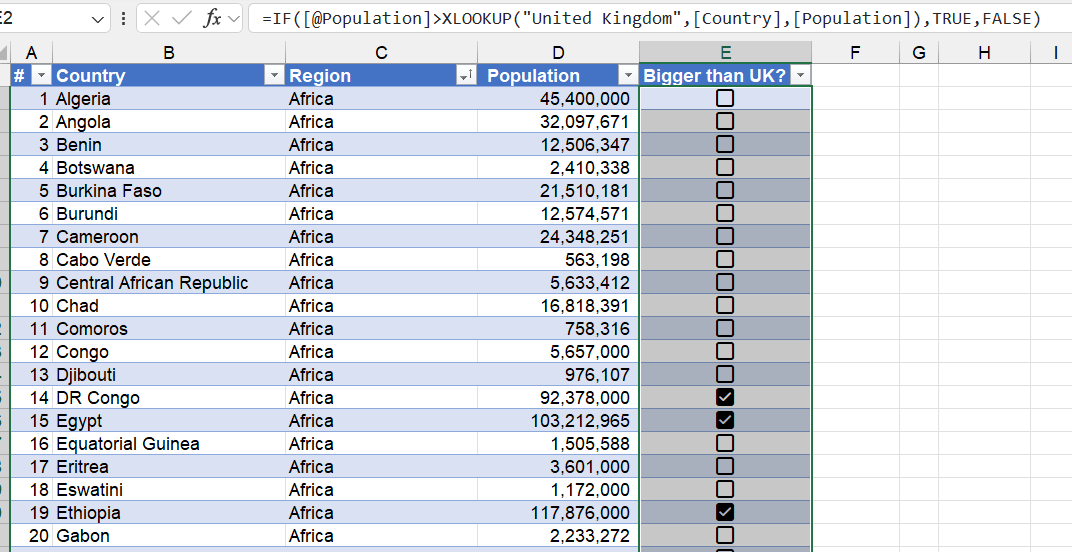
Task: Click inside the formula bar text
Action: 650,19
